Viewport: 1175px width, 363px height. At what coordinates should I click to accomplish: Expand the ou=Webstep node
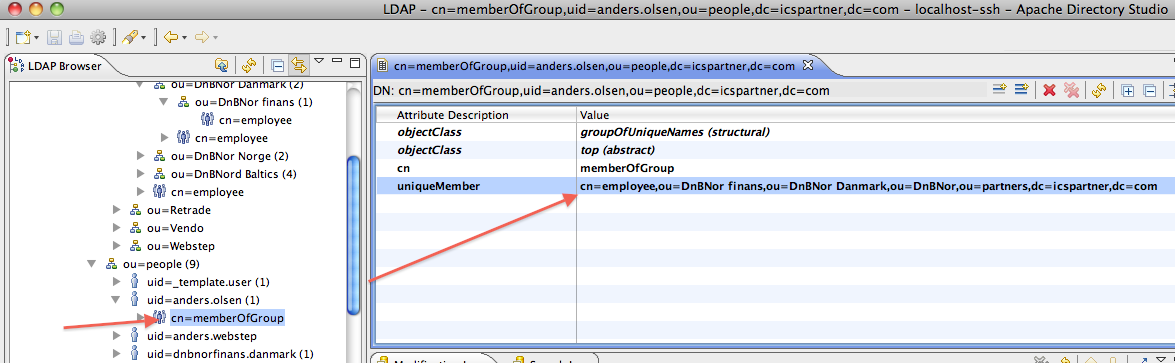pyautogui.click(x=117, y=246)
